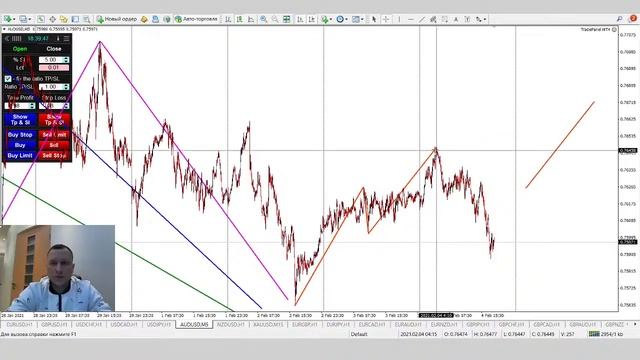Toggle chart auto scroll
Screen dimensions: 640x360
300,19
